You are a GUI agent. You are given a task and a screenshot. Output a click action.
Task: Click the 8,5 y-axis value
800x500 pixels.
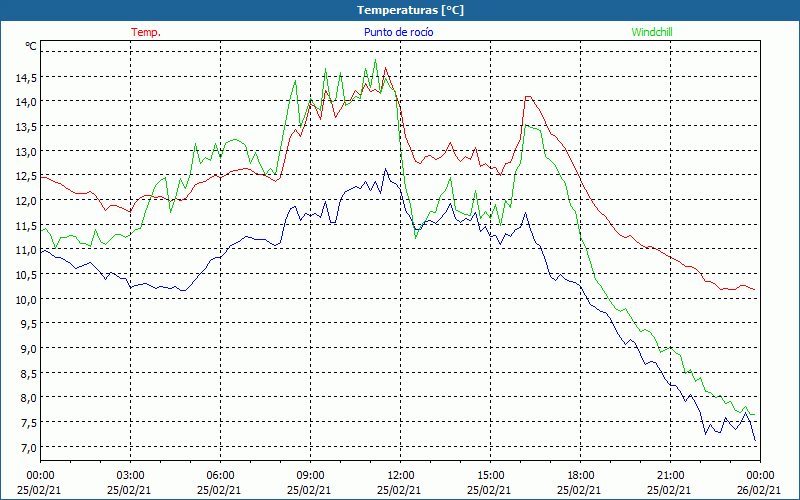tap(28, 373)
